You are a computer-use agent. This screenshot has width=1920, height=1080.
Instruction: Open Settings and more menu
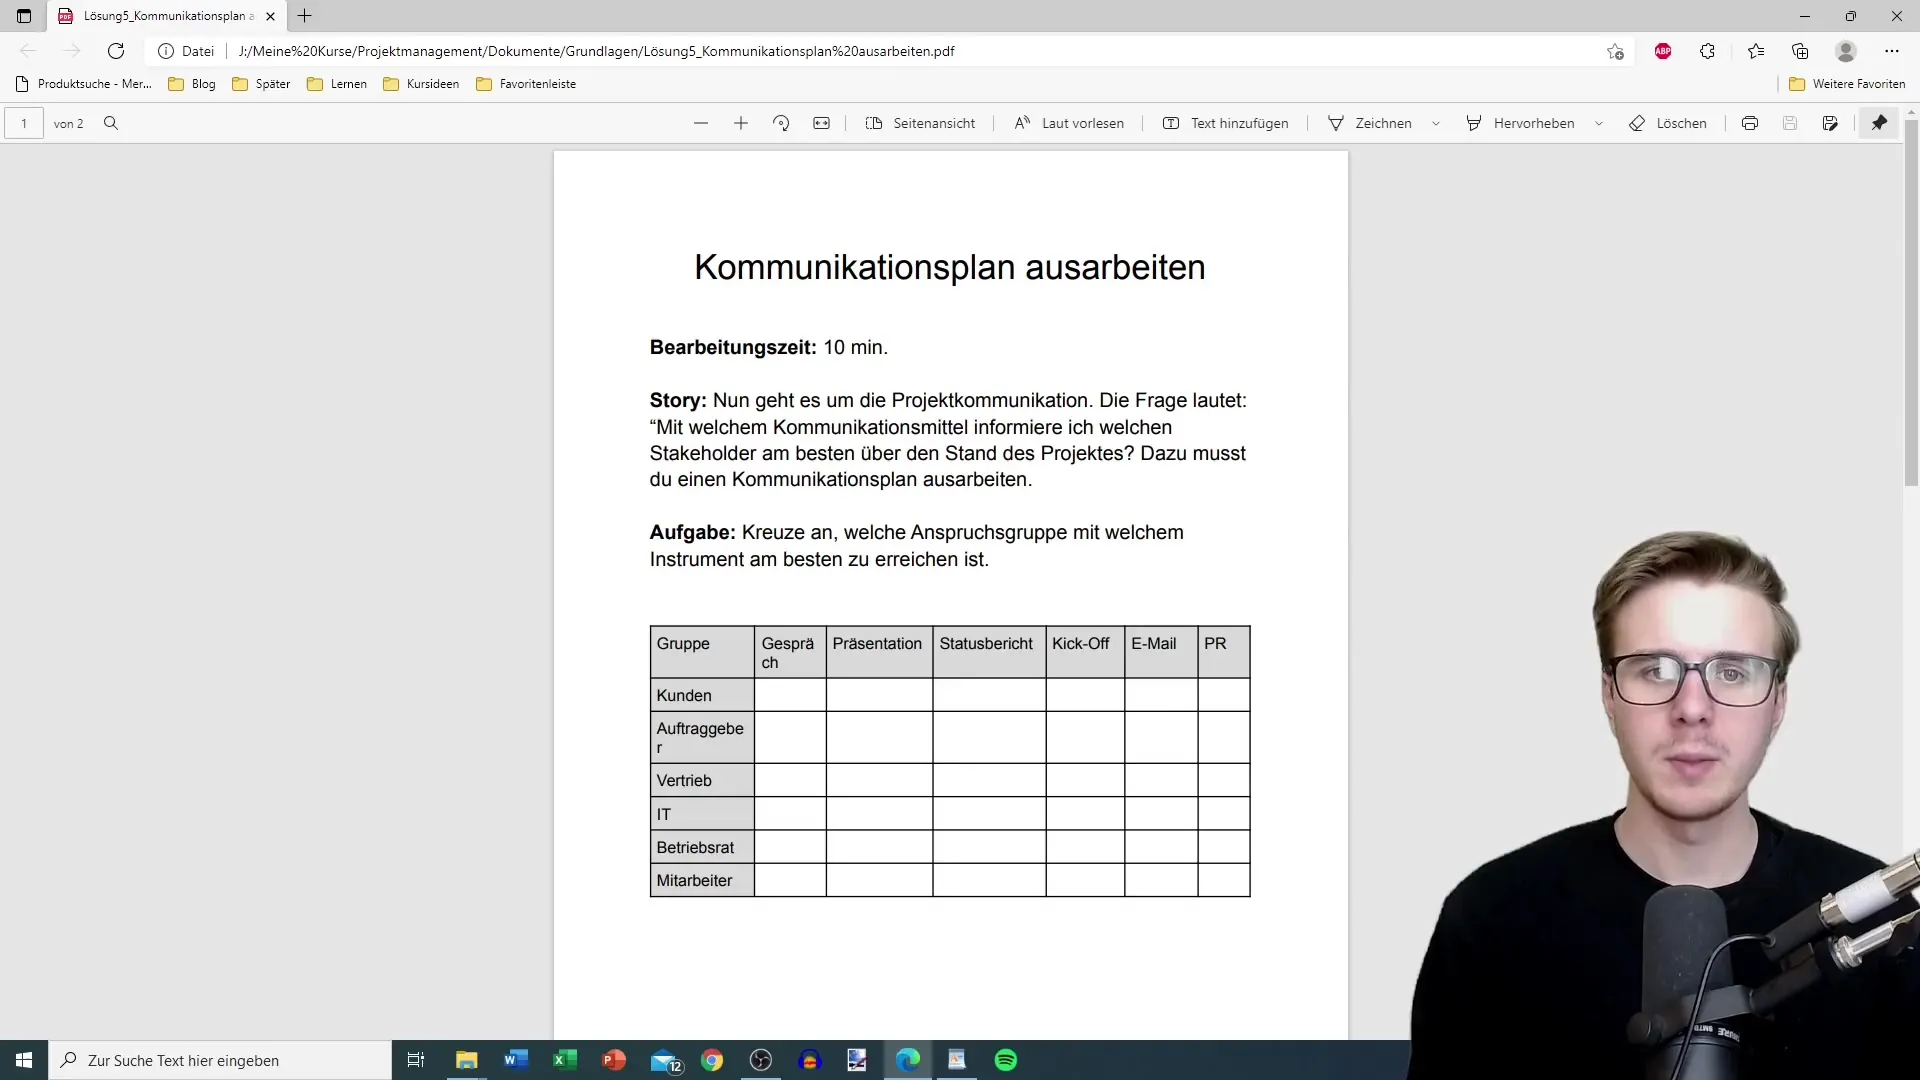[1892, 51]
